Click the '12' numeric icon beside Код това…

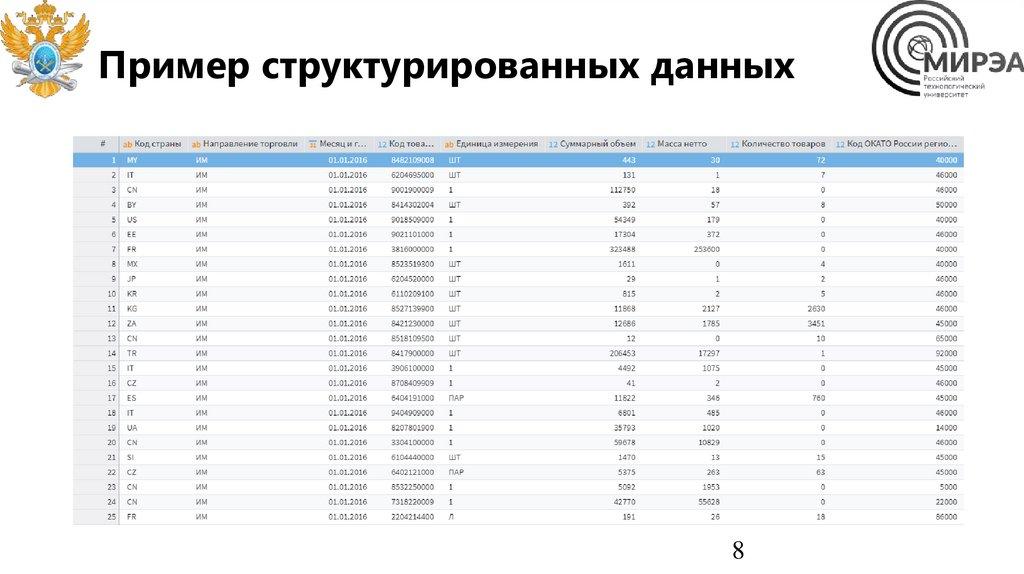click(381, 144)
